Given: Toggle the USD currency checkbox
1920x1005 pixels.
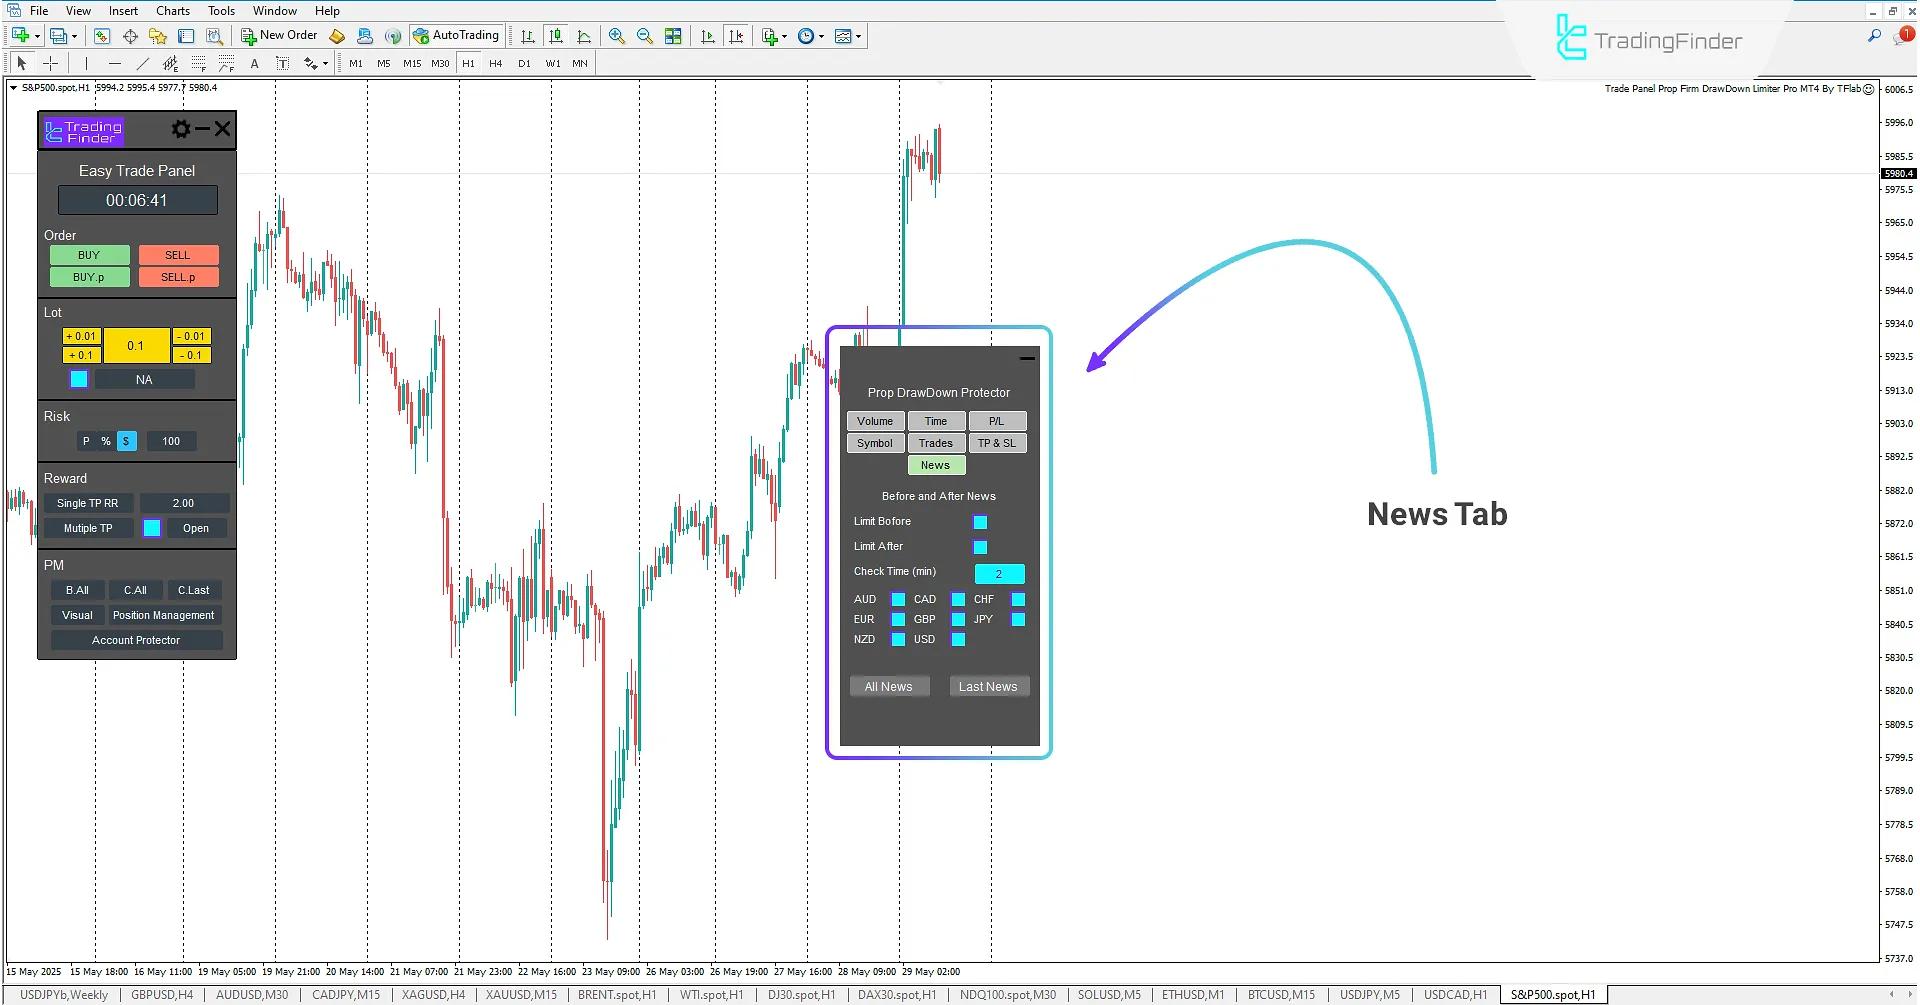Looking at the screenshot, I should point(958,640).
